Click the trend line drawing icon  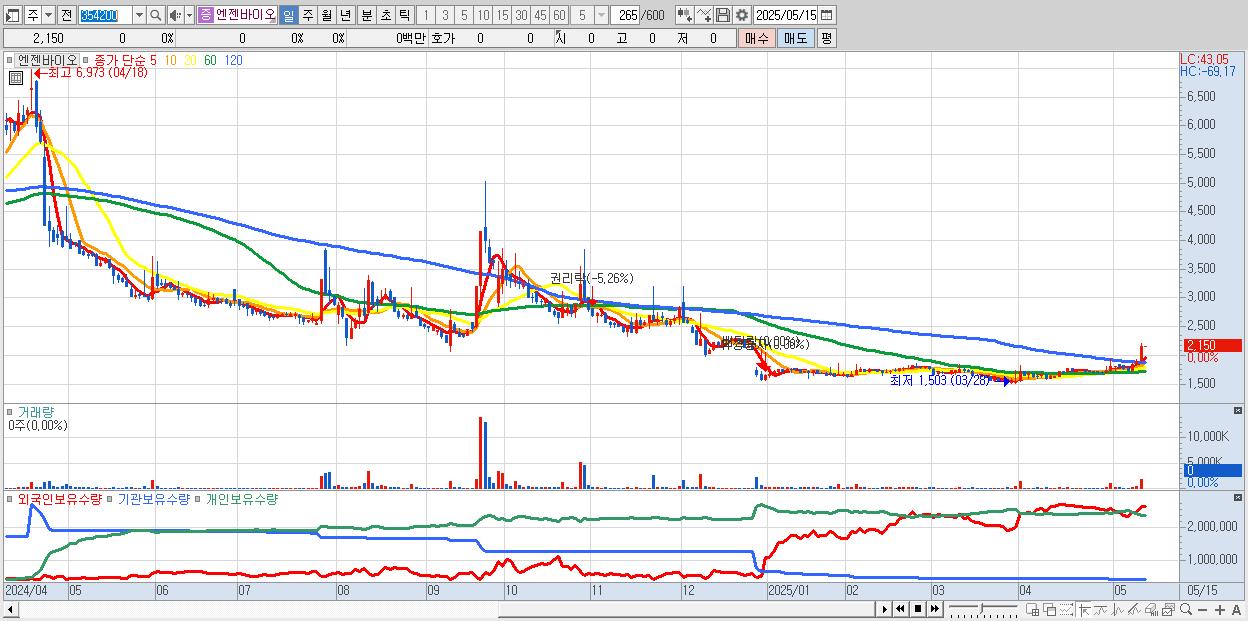pyautogui.click(x=1101, y=610)
